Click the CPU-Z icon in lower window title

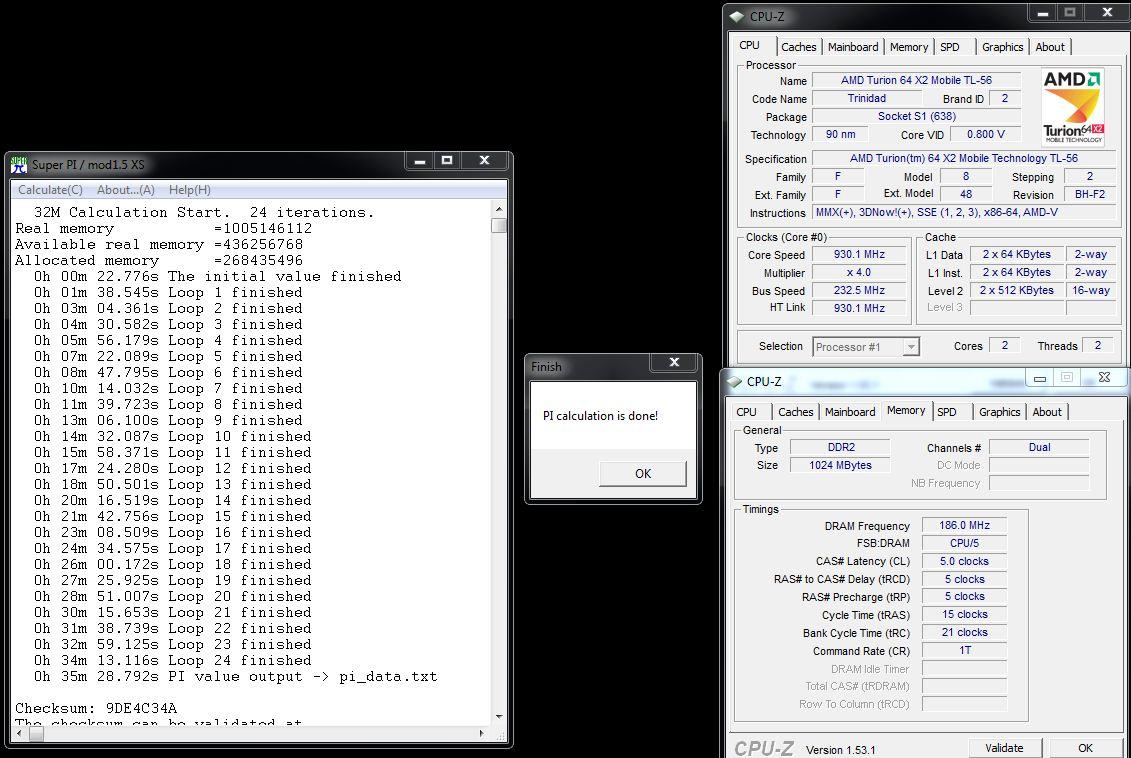pos(734,381)
